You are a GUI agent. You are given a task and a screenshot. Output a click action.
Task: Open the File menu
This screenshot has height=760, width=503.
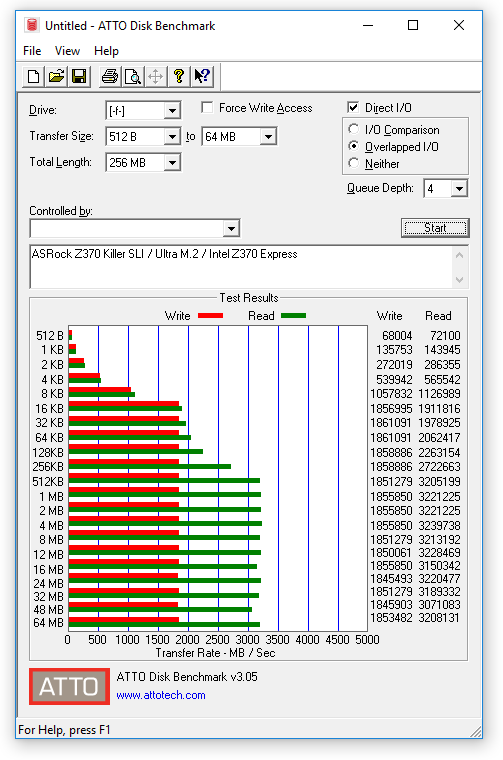coord(32,51)
